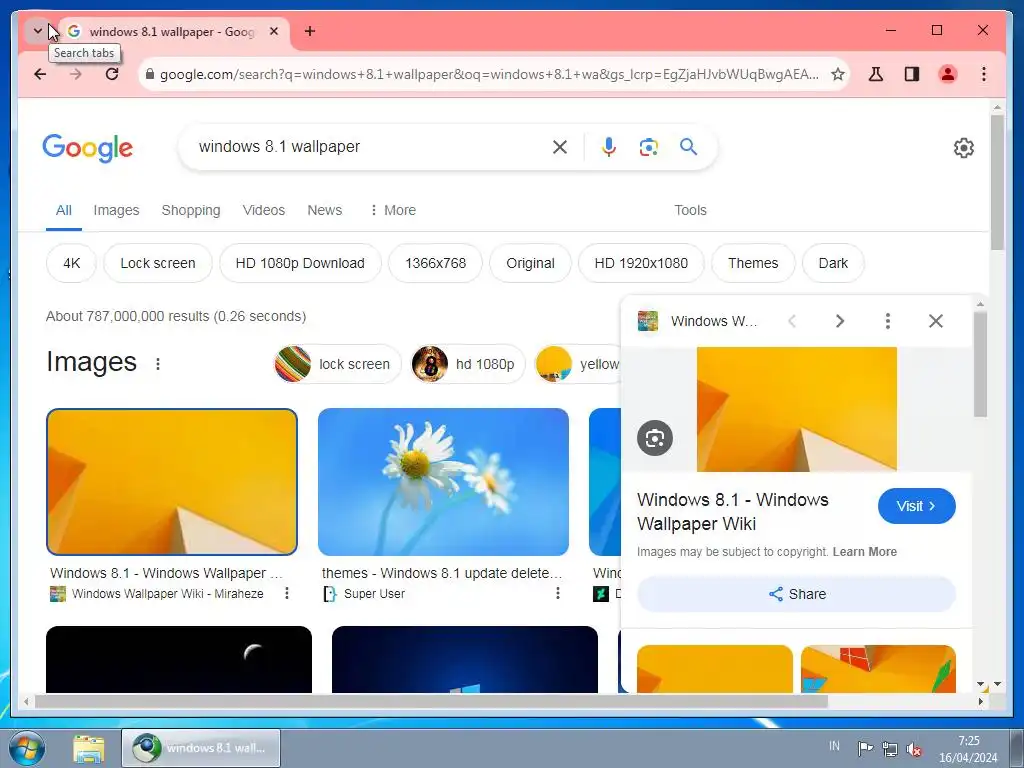This screenshot has height=768, width=1024.
Task: Open the Chrome three-dot menu
Action: point(984,74)
